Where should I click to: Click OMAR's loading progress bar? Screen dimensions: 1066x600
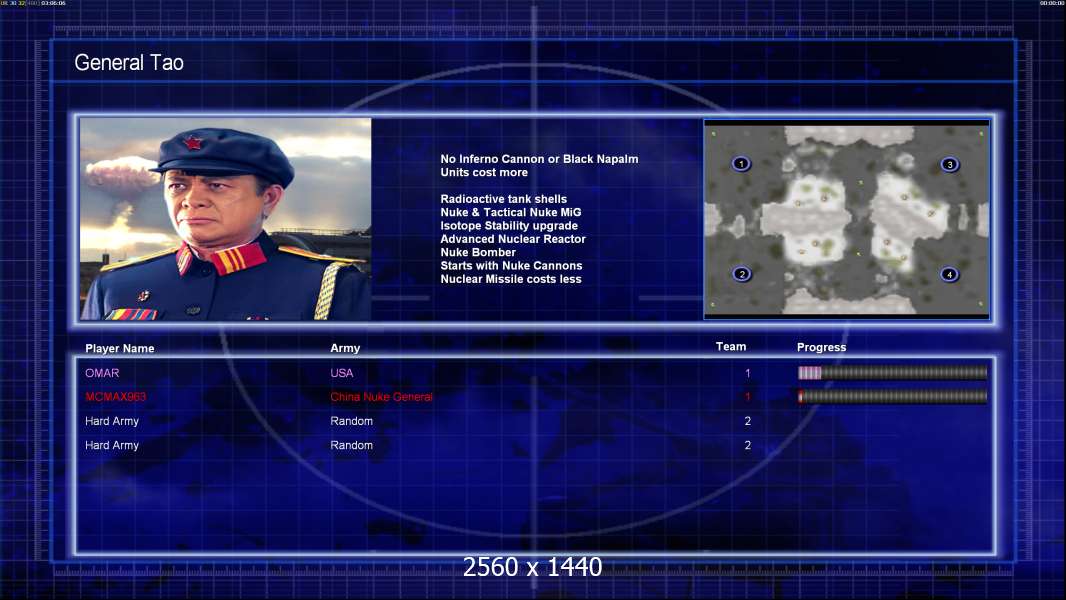892,372
